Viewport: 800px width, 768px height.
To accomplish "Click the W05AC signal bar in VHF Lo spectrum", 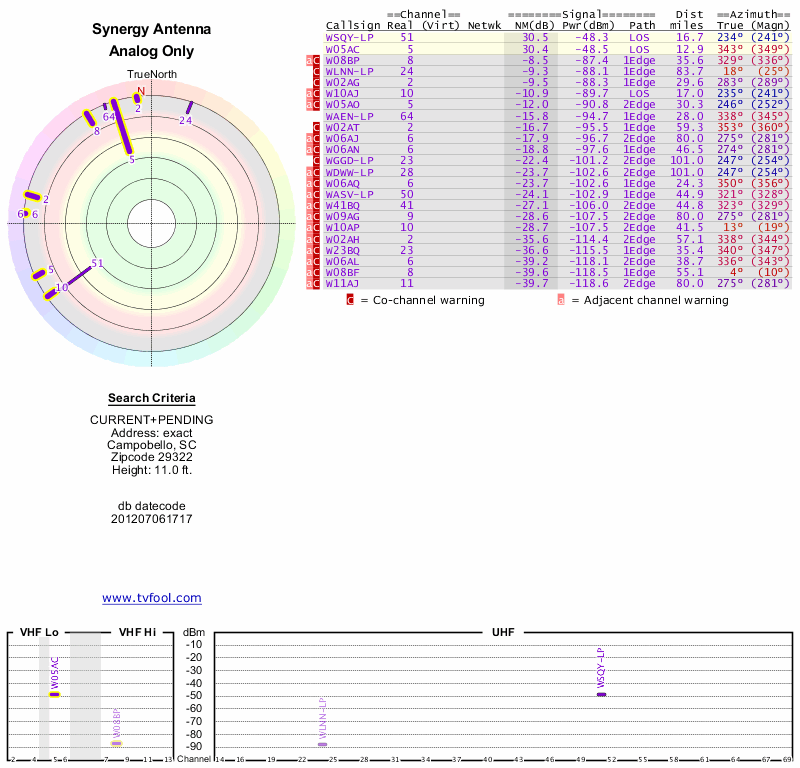I will point(55,693).
